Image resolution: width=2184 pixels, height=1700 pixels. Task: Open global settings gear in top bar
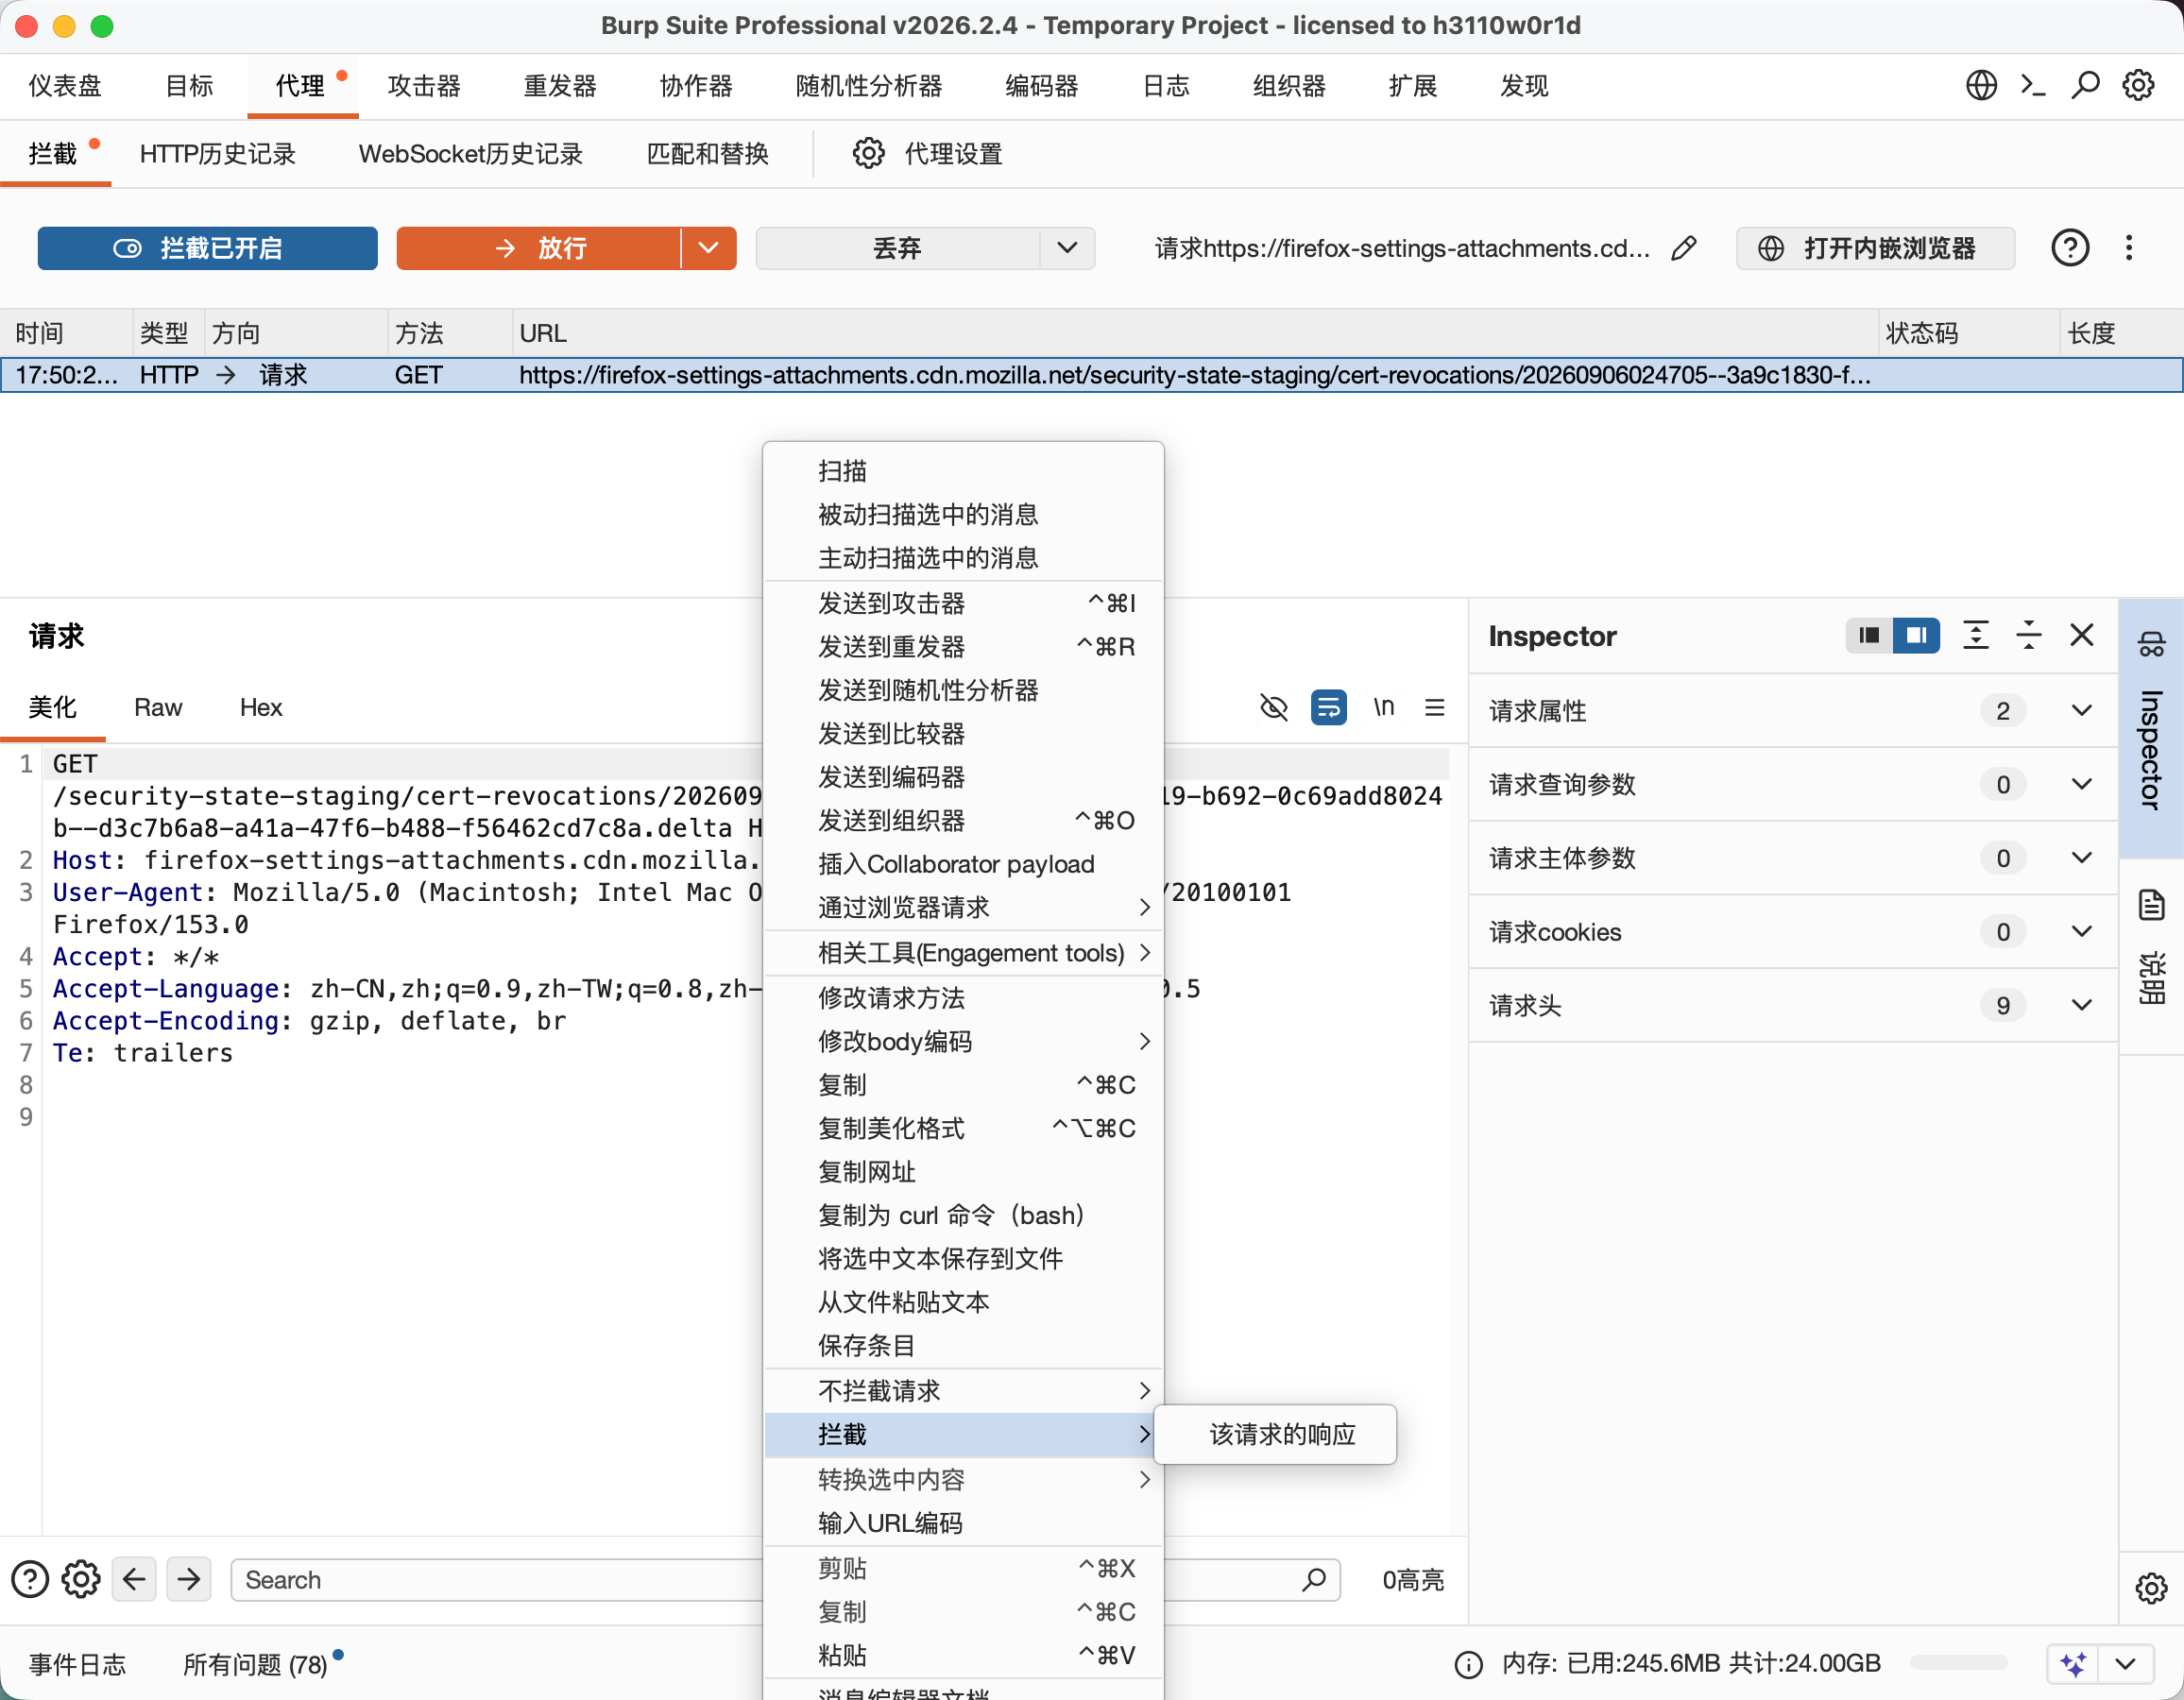pyautogui.click(x=2139, y=85)
